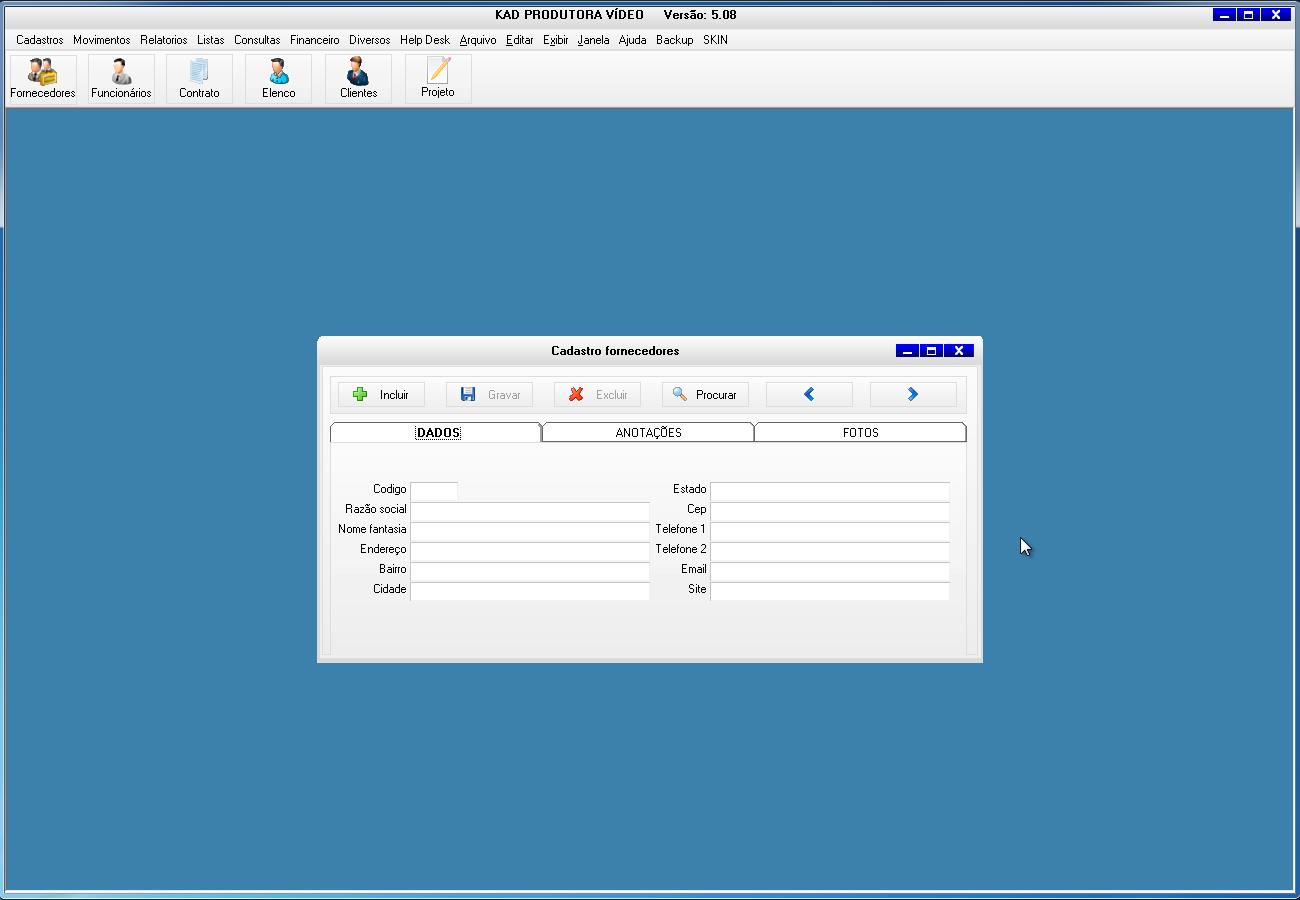Viewport: 1300px width, 900px height.
Task: Click the Incluir button with green plus
Action: click(x=381, y=395)
